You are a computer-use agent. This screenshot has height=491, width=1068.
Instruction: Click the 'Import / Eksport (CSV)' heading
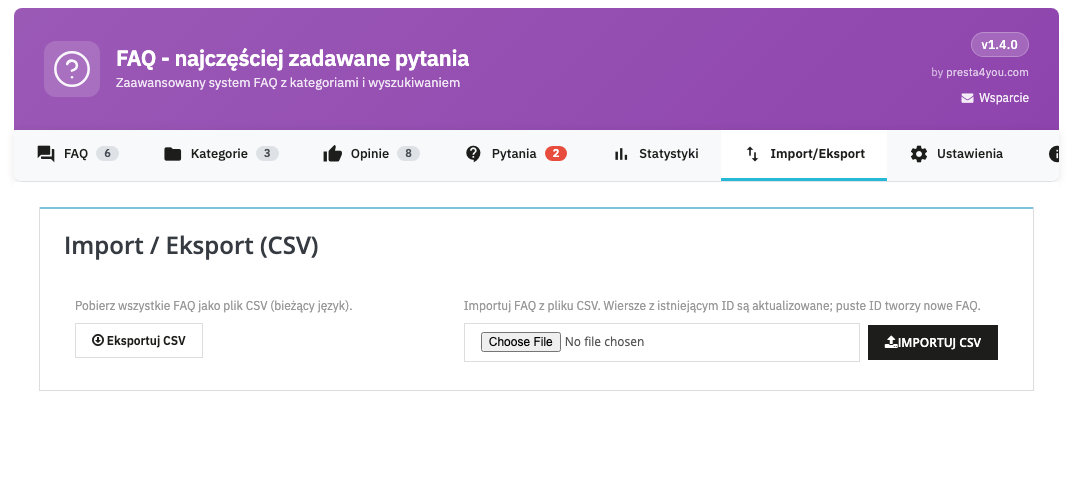pos(191,246)
